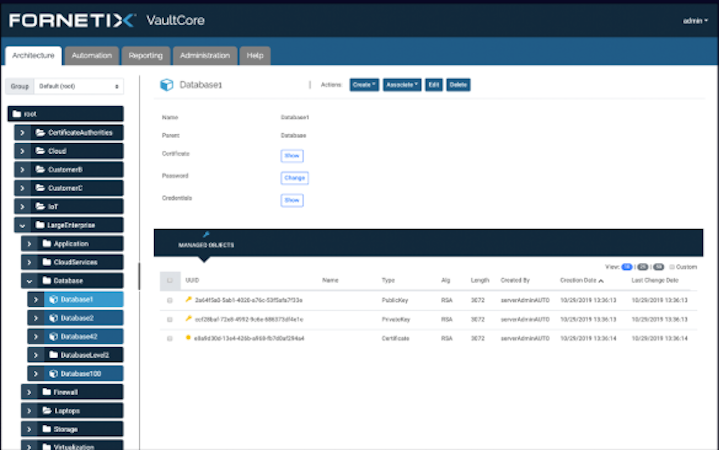Open the Reporting tab
Screen dimensions: 719x450
(145, 56)
